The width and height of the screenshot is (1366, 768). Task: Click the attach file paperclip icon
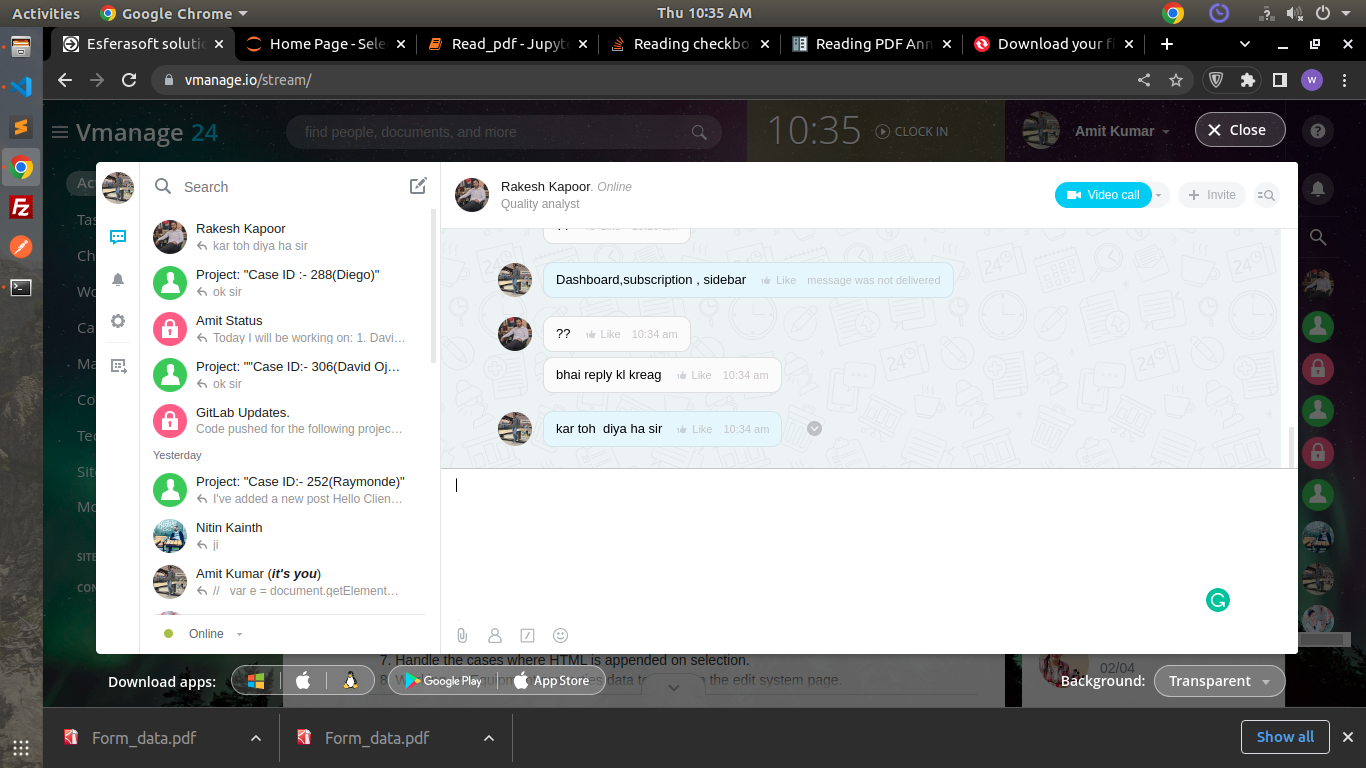(x=462, y=635)
